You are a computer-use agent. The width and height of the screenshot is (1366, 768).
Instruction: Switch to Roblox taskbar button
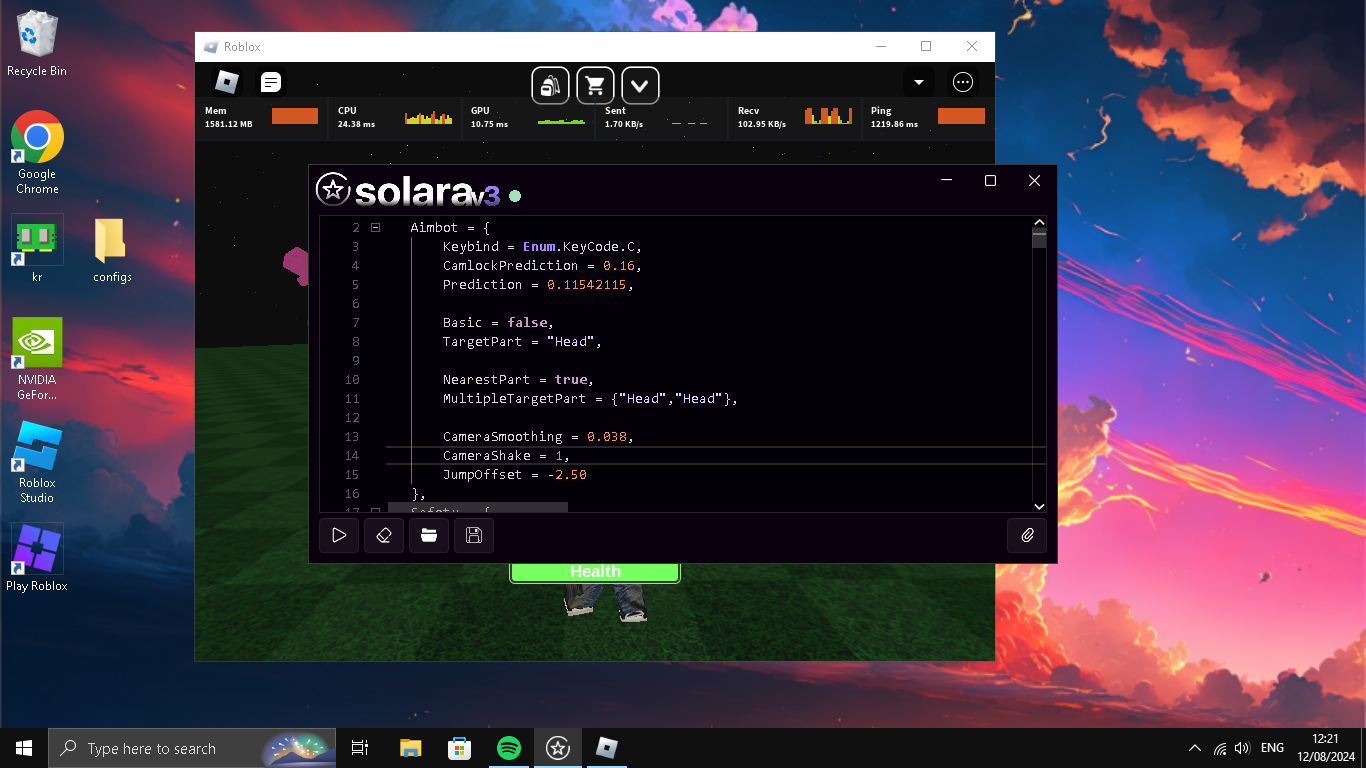607,748
